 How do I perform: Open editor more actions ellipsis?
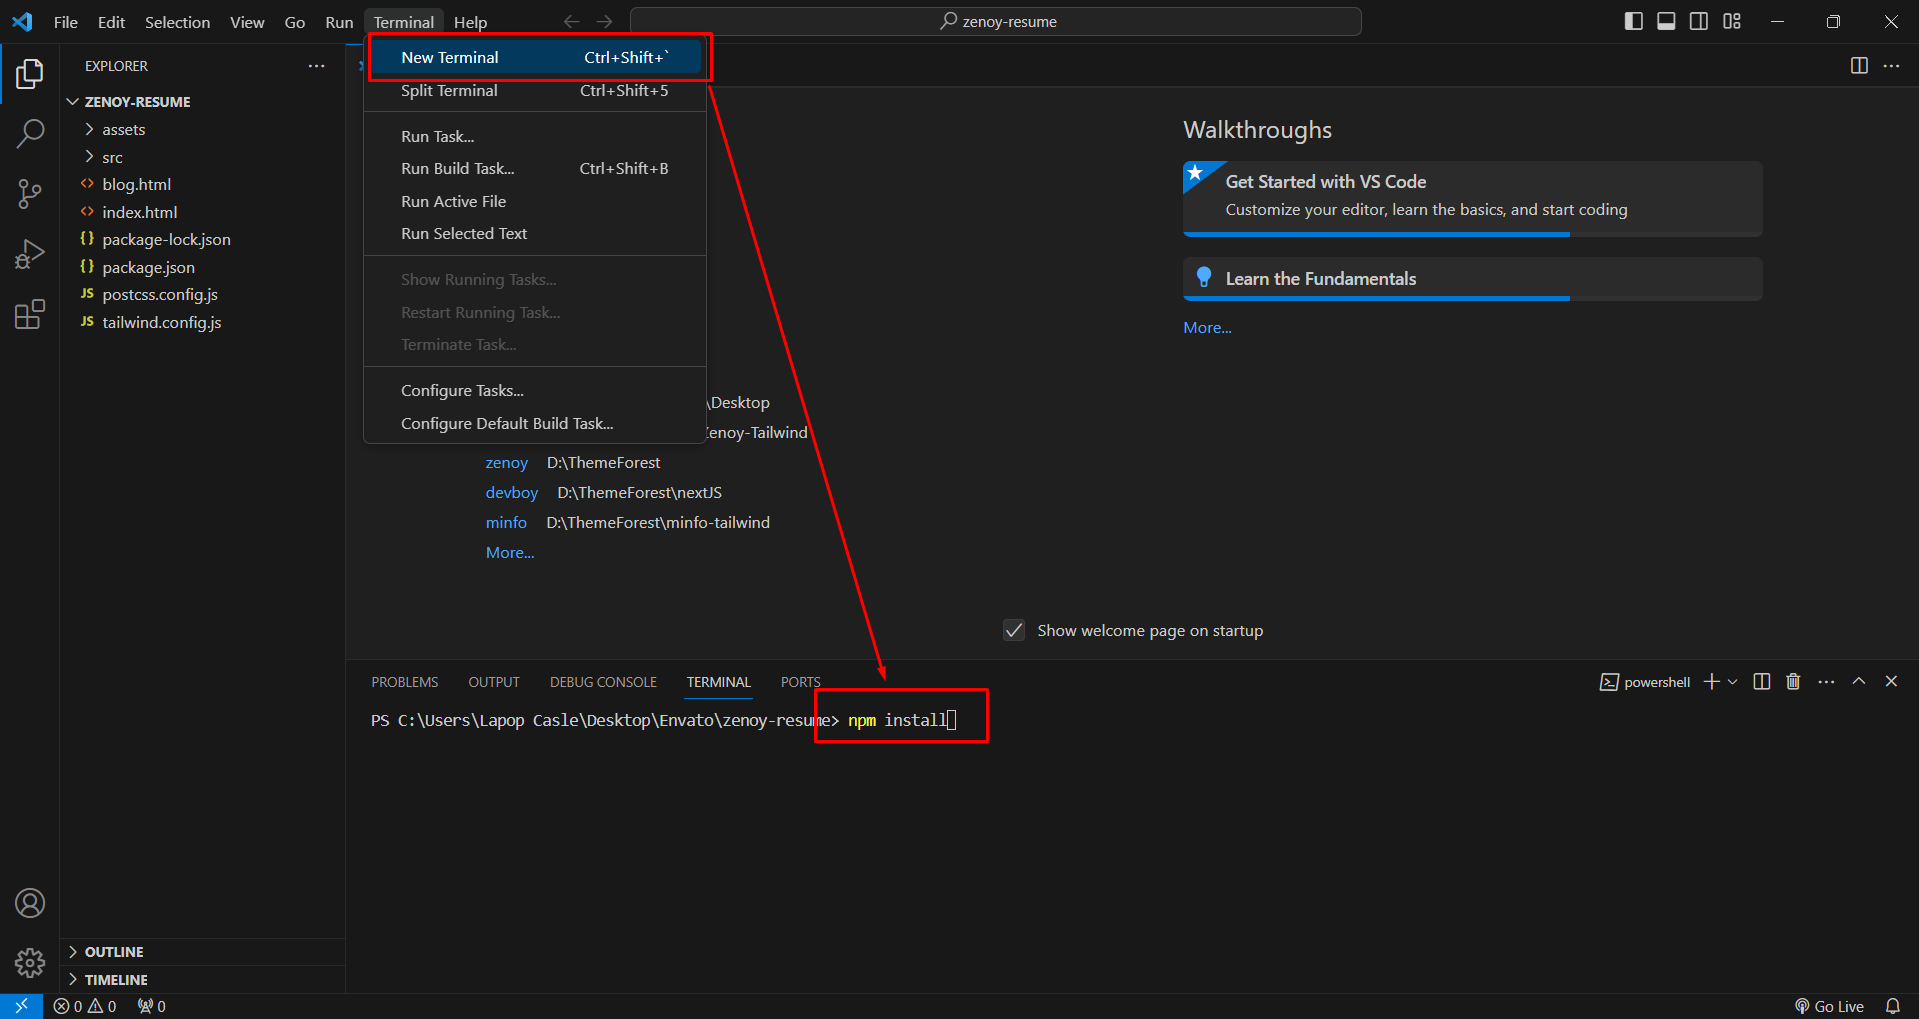coord(1891,66)
